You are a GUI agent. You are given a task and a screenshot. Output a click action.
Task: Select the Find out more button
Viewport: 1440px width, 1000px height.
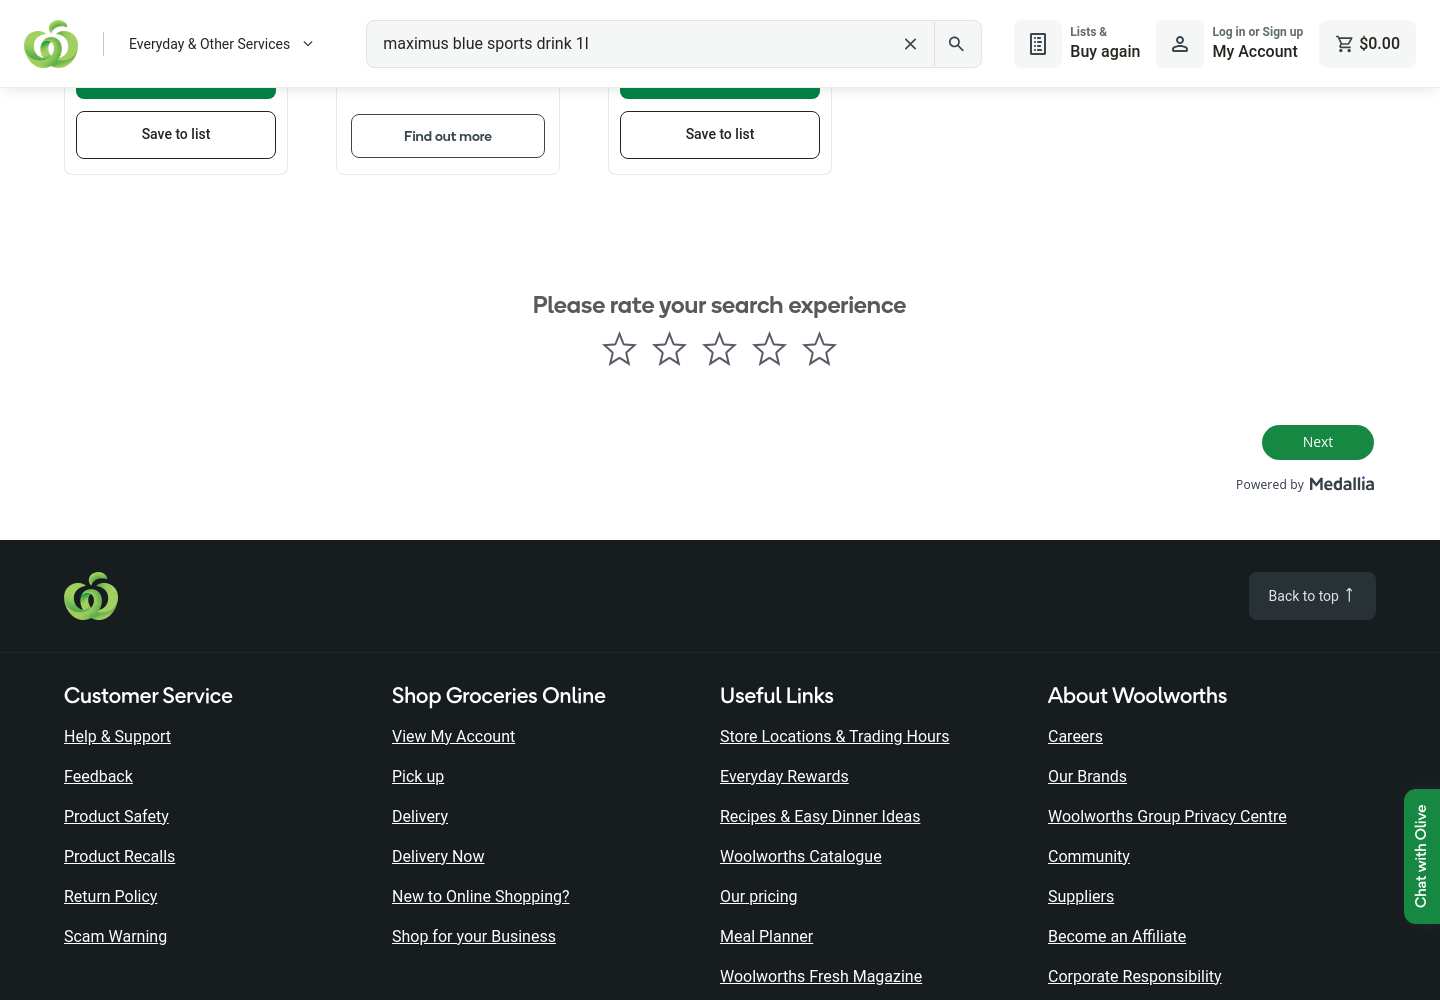448,136
